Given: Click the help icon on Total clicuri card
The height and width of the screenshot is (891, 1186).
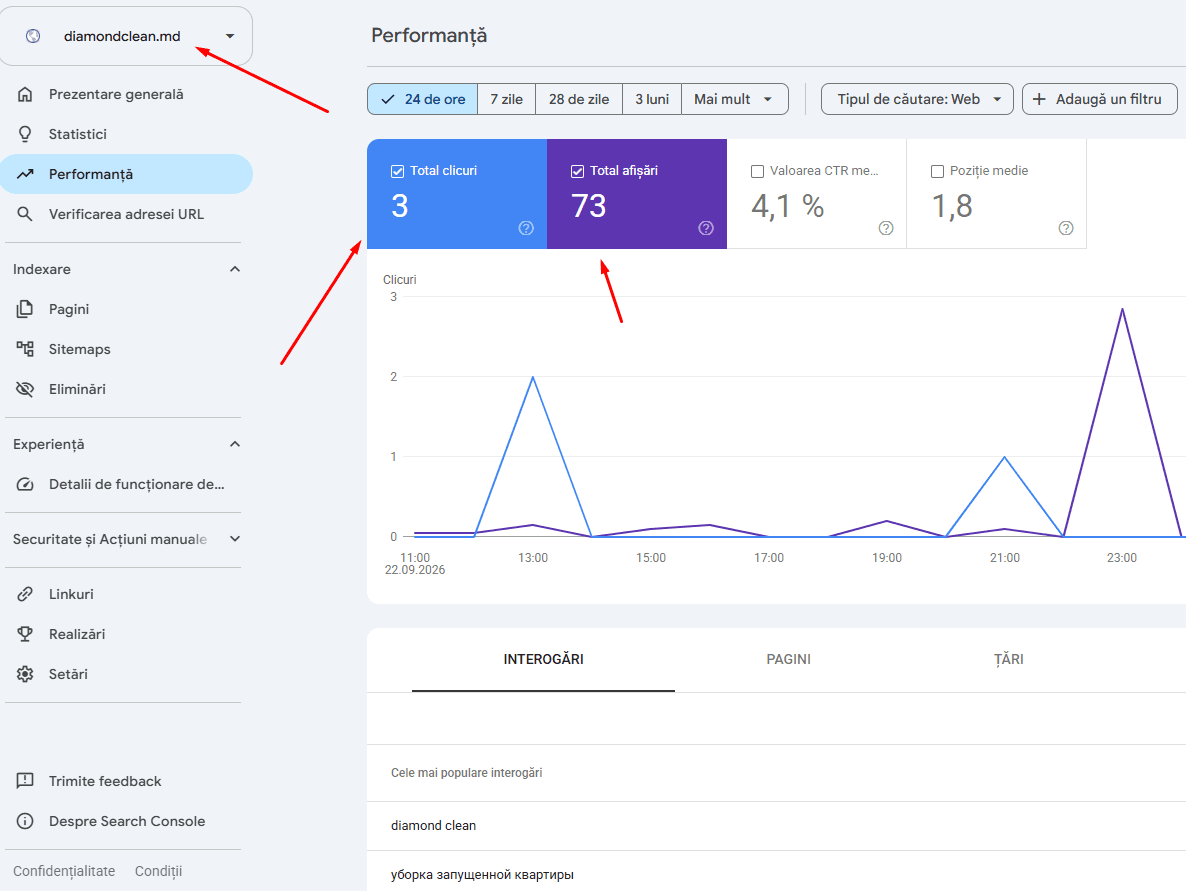Looking at the screenshot, I should click(x=526, y=228).
